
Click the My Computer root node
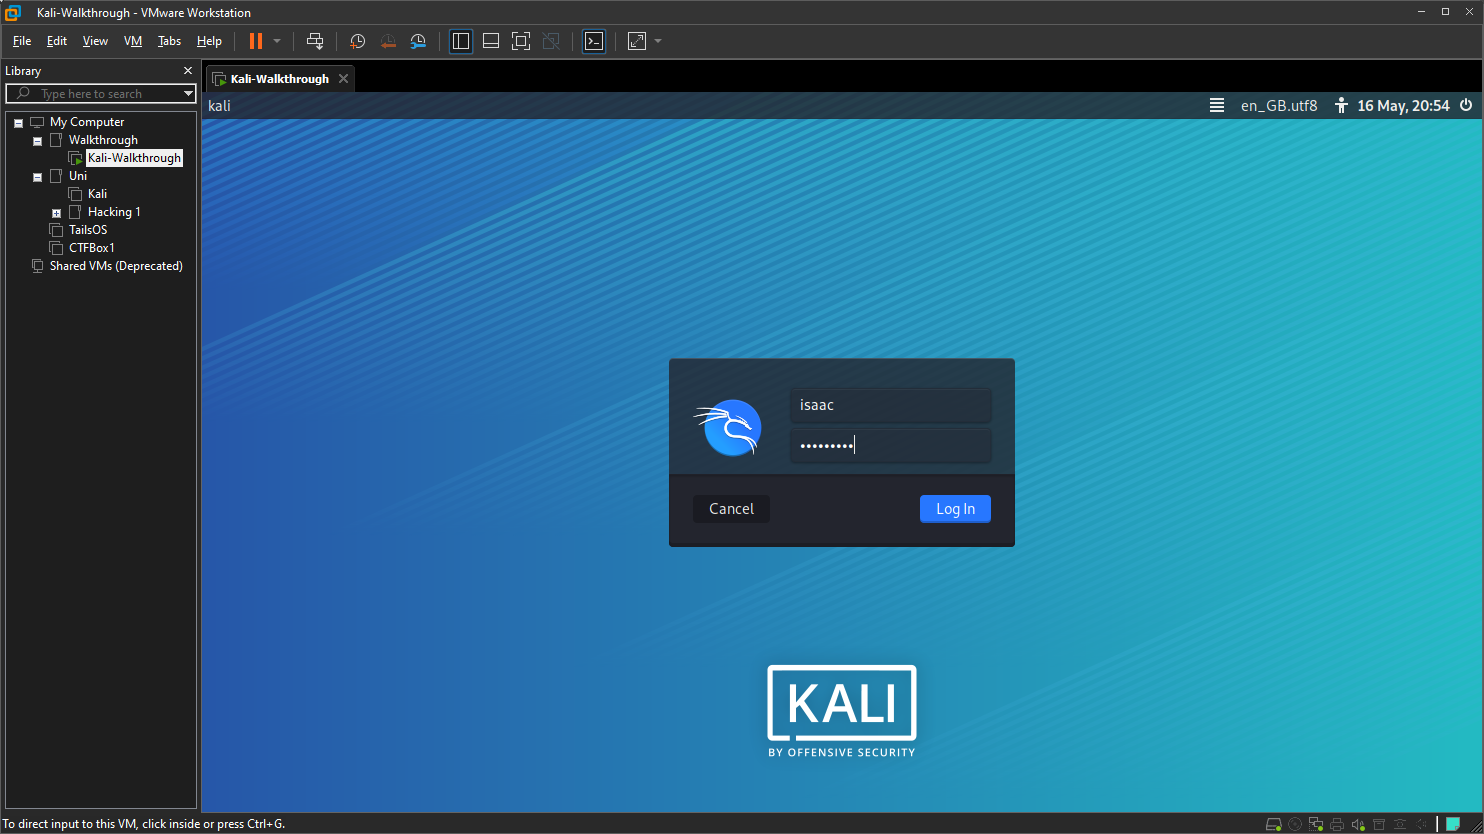pos(87,122)
